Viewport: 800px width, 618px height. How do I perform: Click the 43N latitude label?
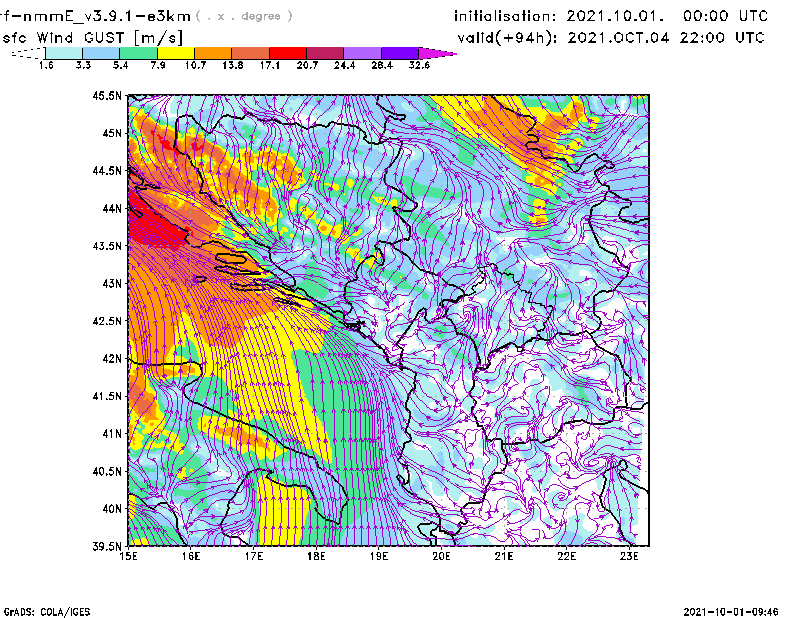click(x=112, y=283)
